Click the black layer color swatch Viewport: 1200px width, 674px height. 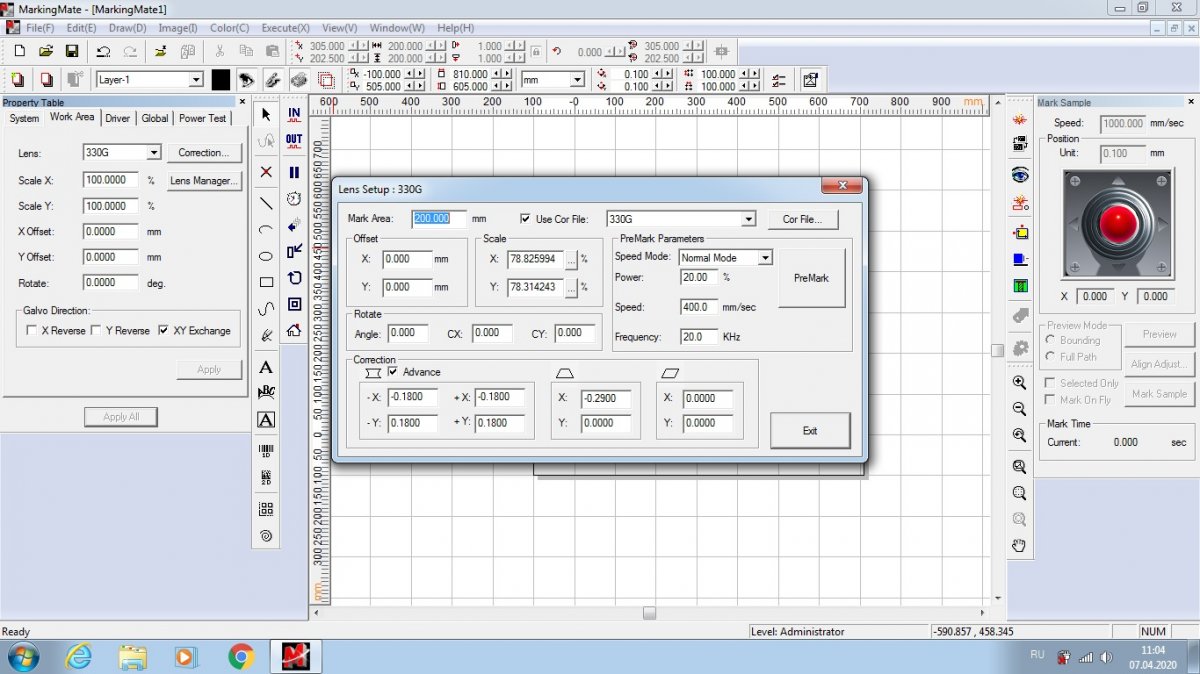pos(221,80)
